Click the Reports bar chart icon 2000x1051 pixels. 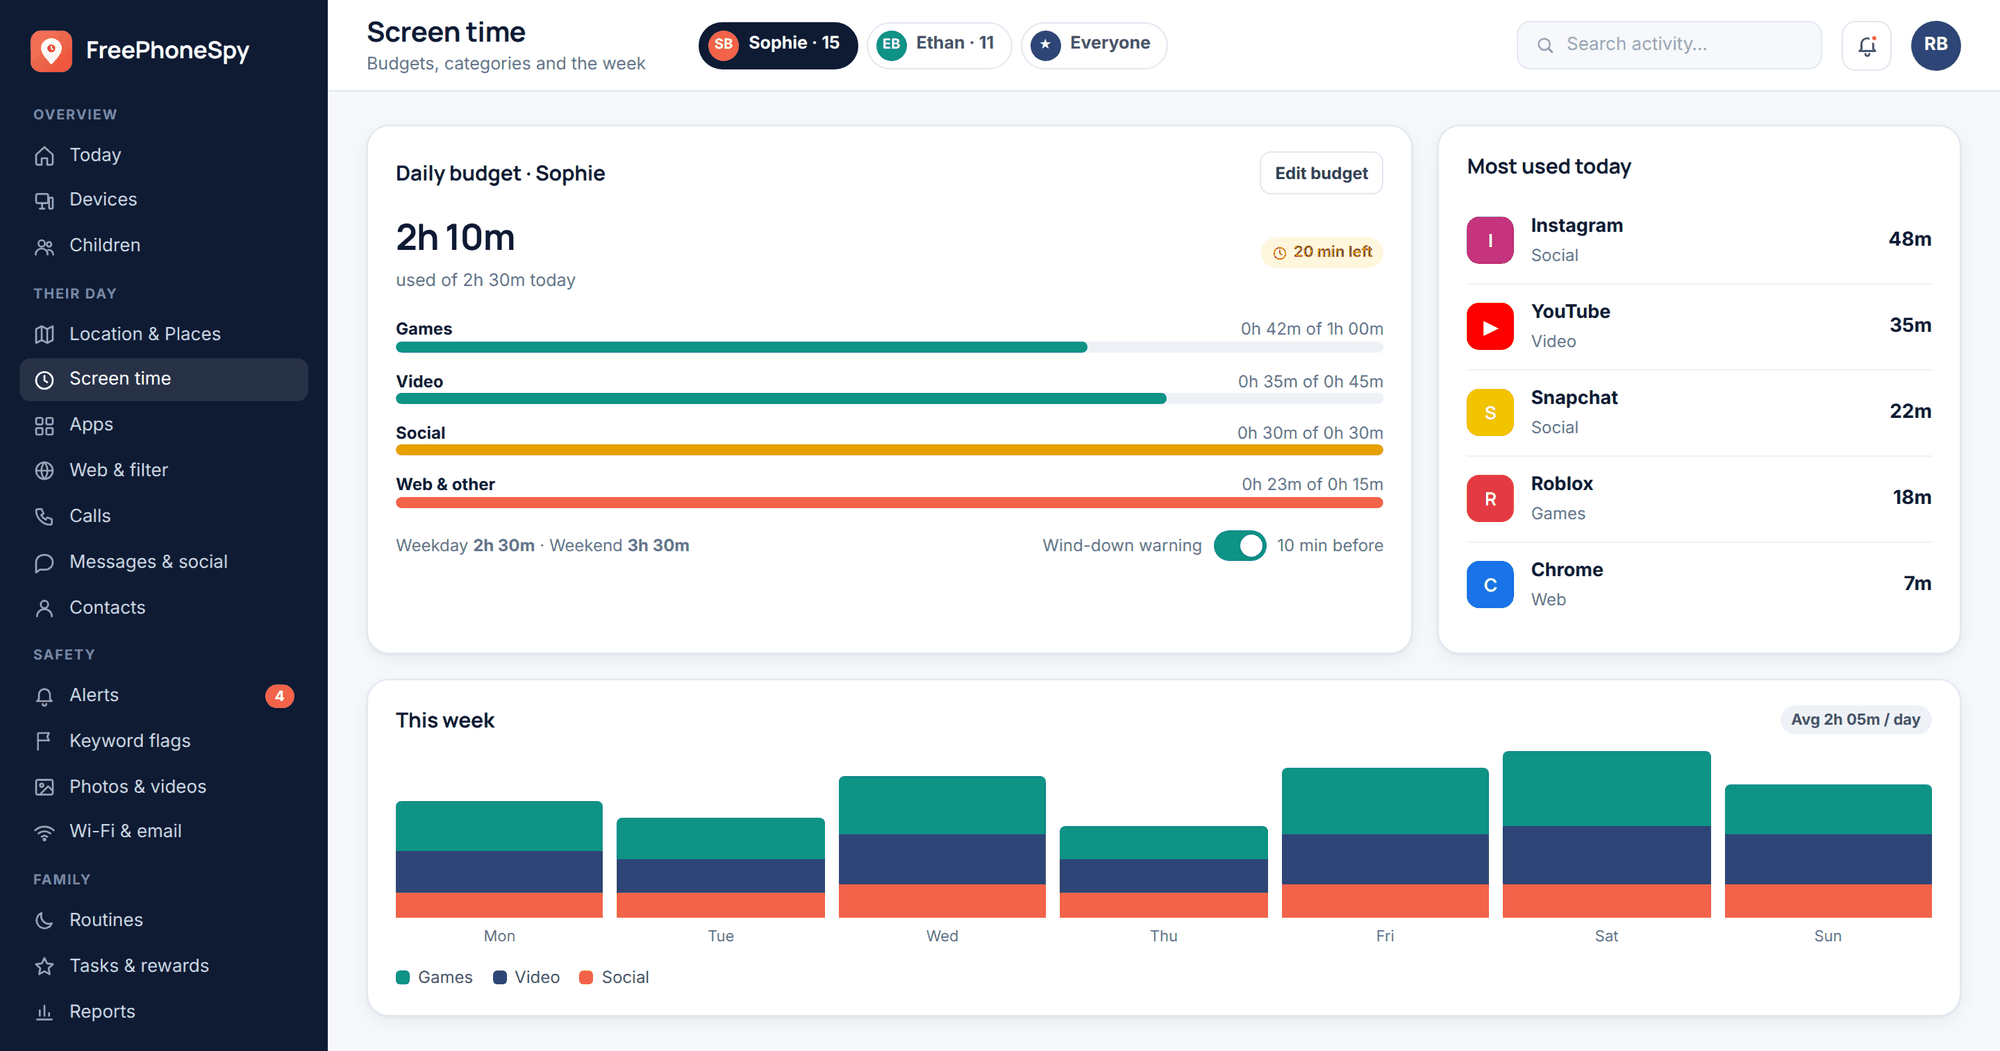point(44,1012)
